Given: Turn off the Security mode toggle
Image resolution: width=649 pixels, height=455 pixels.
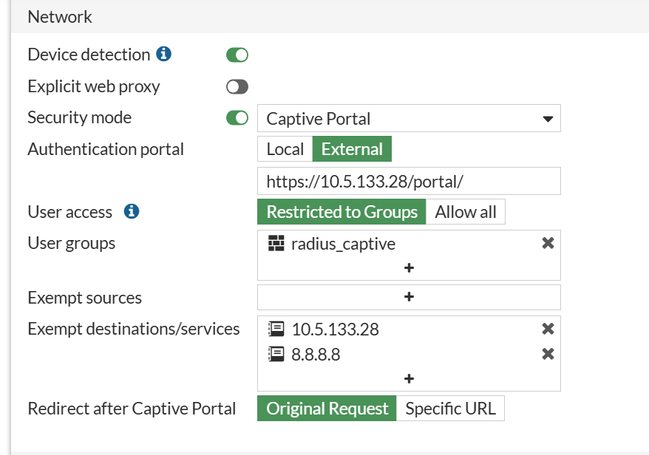Looking at the screenshot, I should [x=237, y=118].
